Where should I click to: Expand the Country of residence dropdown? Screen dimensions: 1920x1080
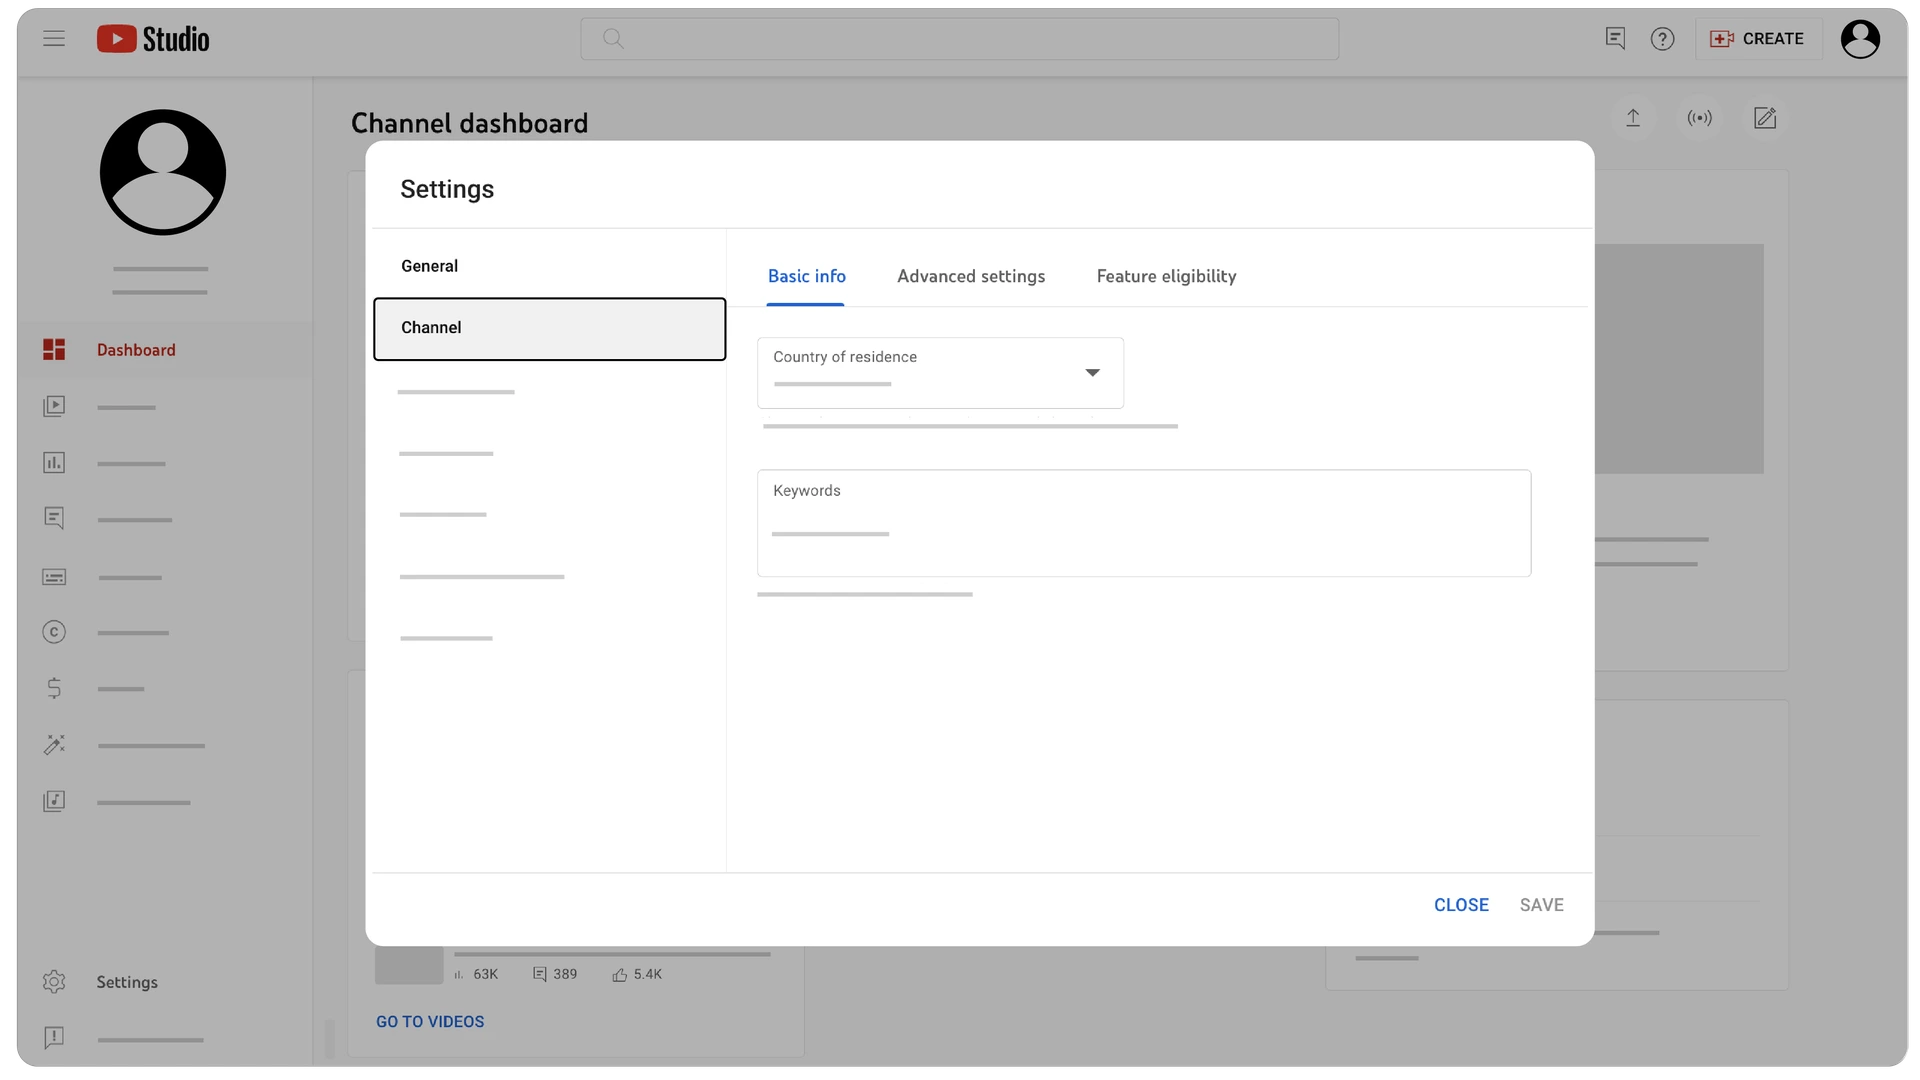(940, 373)
